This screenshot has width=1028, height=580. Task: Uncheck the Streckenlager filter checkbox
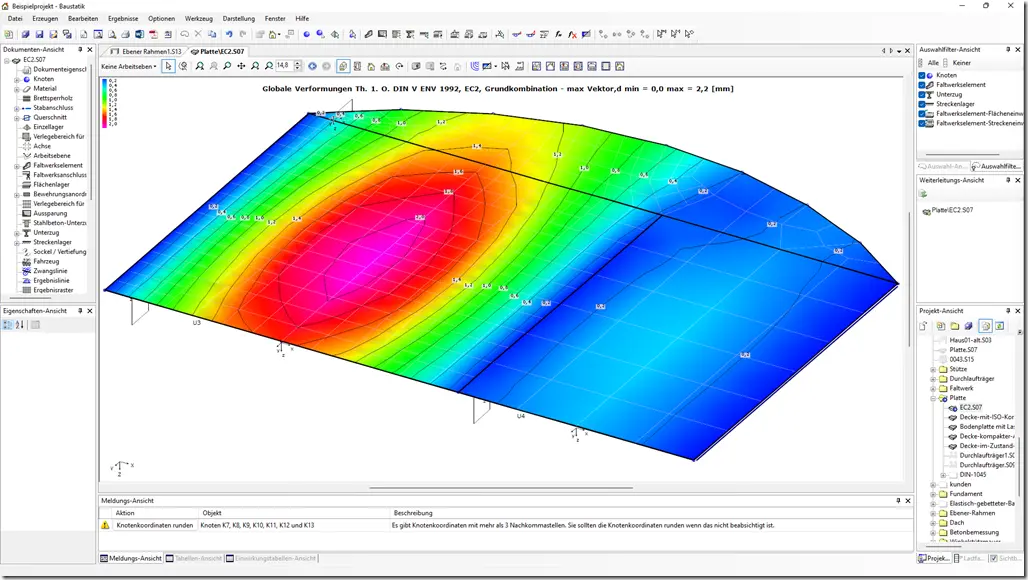coord(921,104)
